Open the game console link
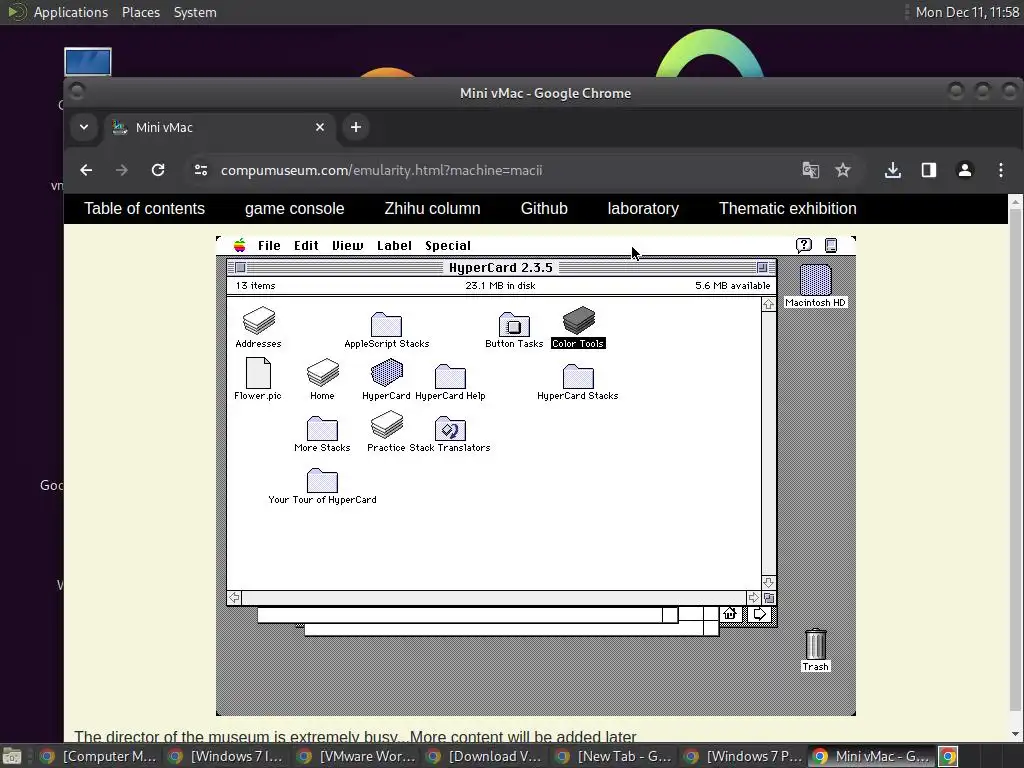Image resolution: width=1024 pixels, height=768 pixels. (295, 208)
